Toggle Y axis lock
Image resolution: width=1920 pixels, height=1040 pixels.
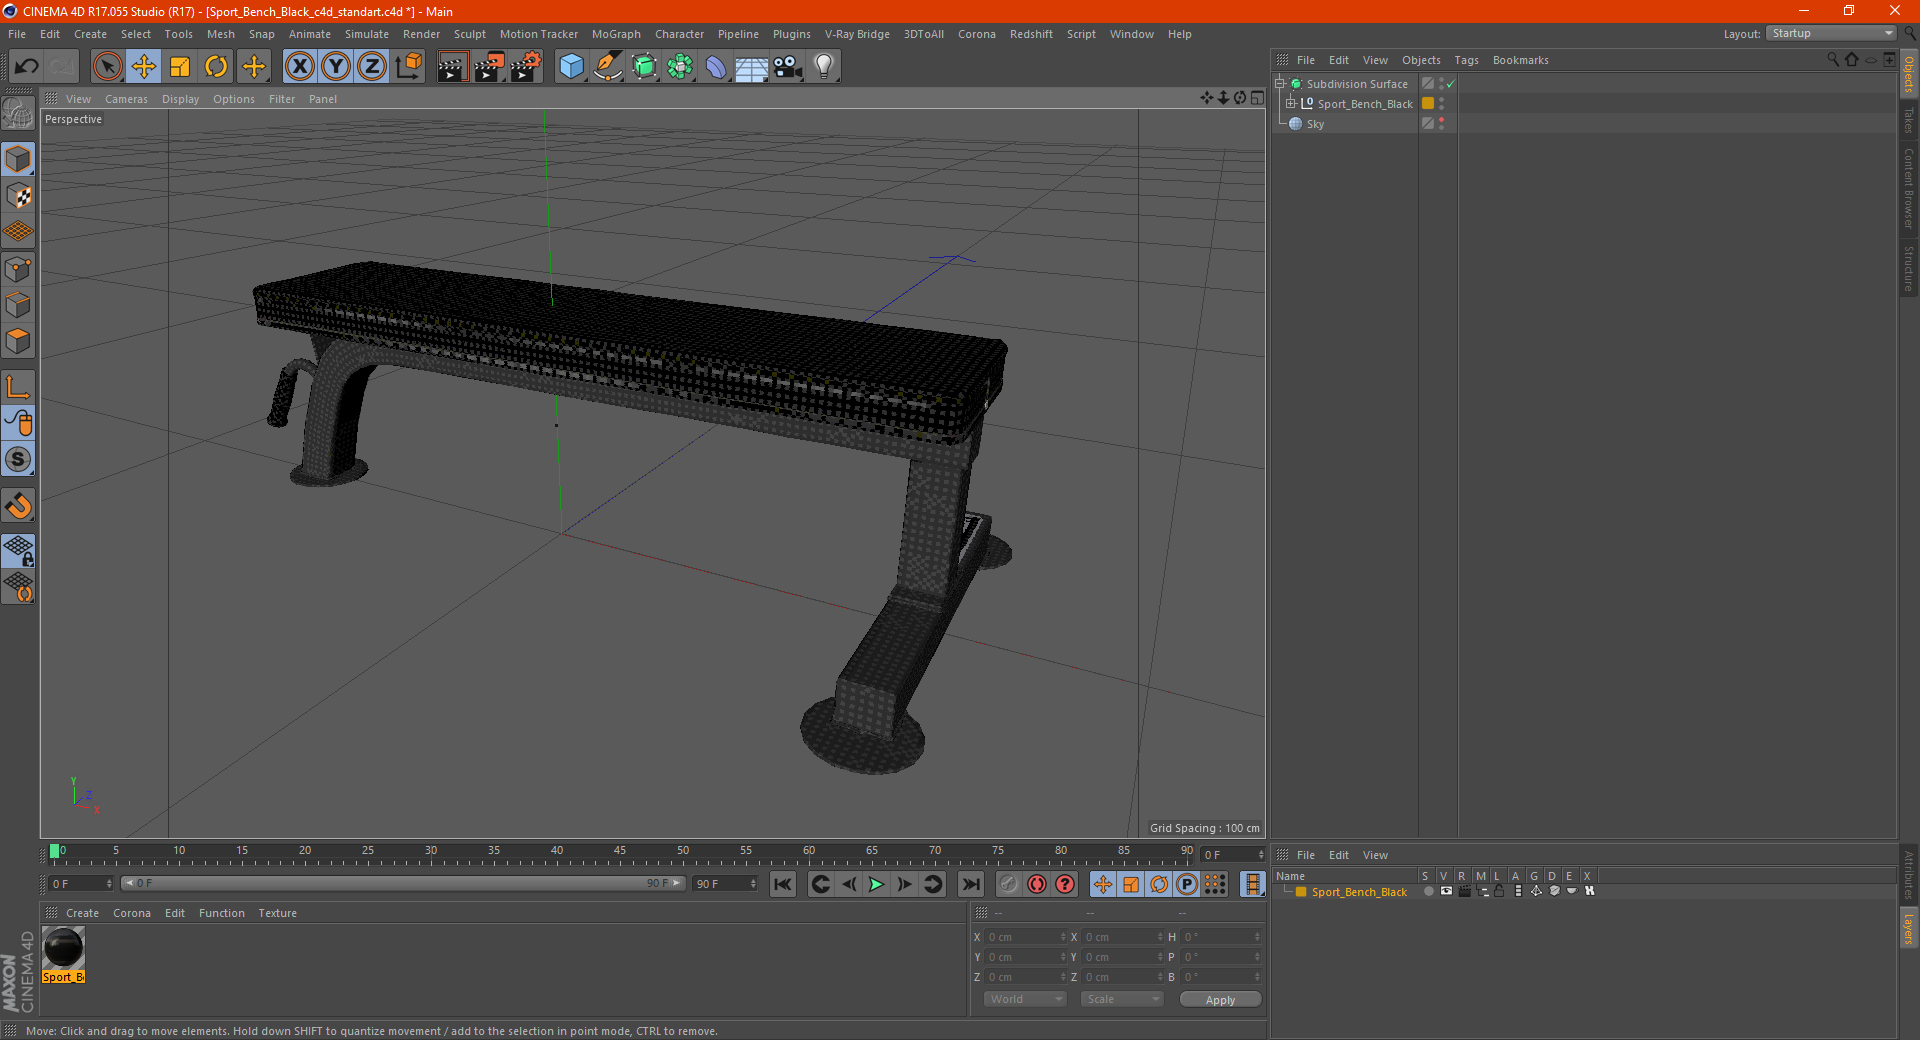coord(336,67)
